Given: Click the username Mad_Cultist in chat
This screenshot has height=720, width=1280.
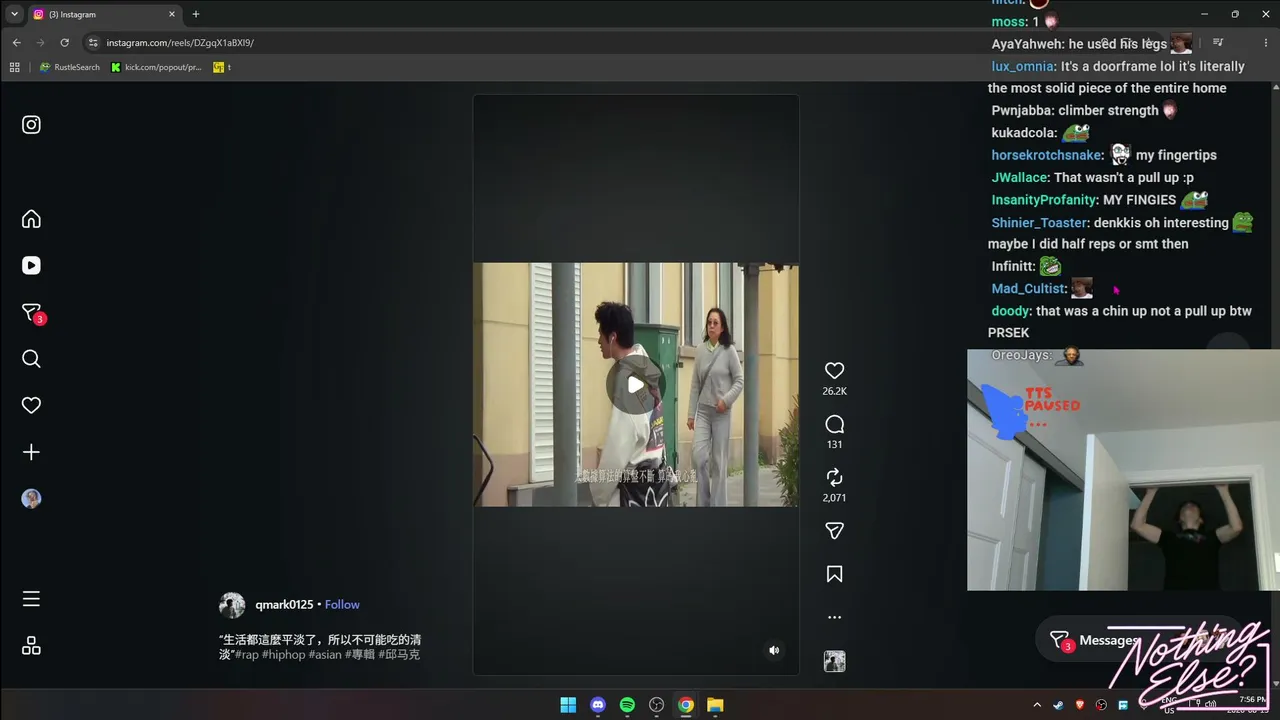Looking at the screenshot, I should 1028,289.
